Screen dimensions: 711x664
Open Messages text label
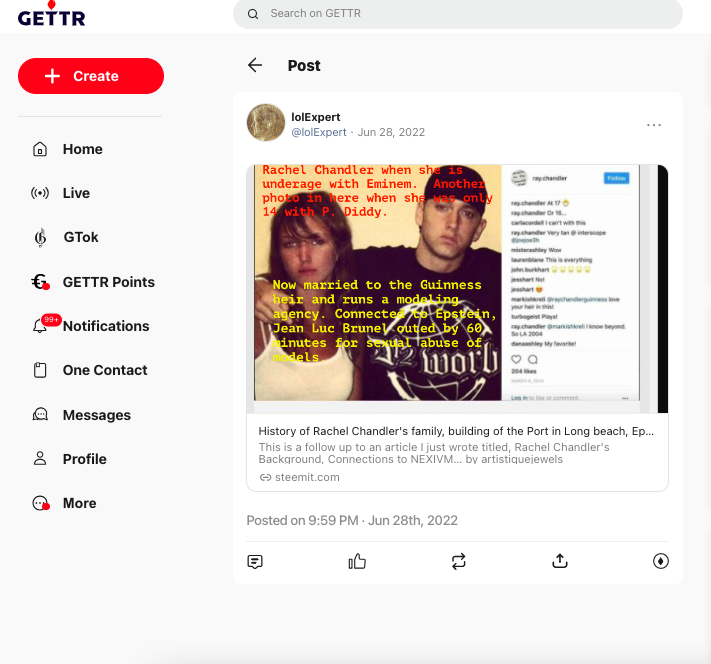[x=97, y=415]
